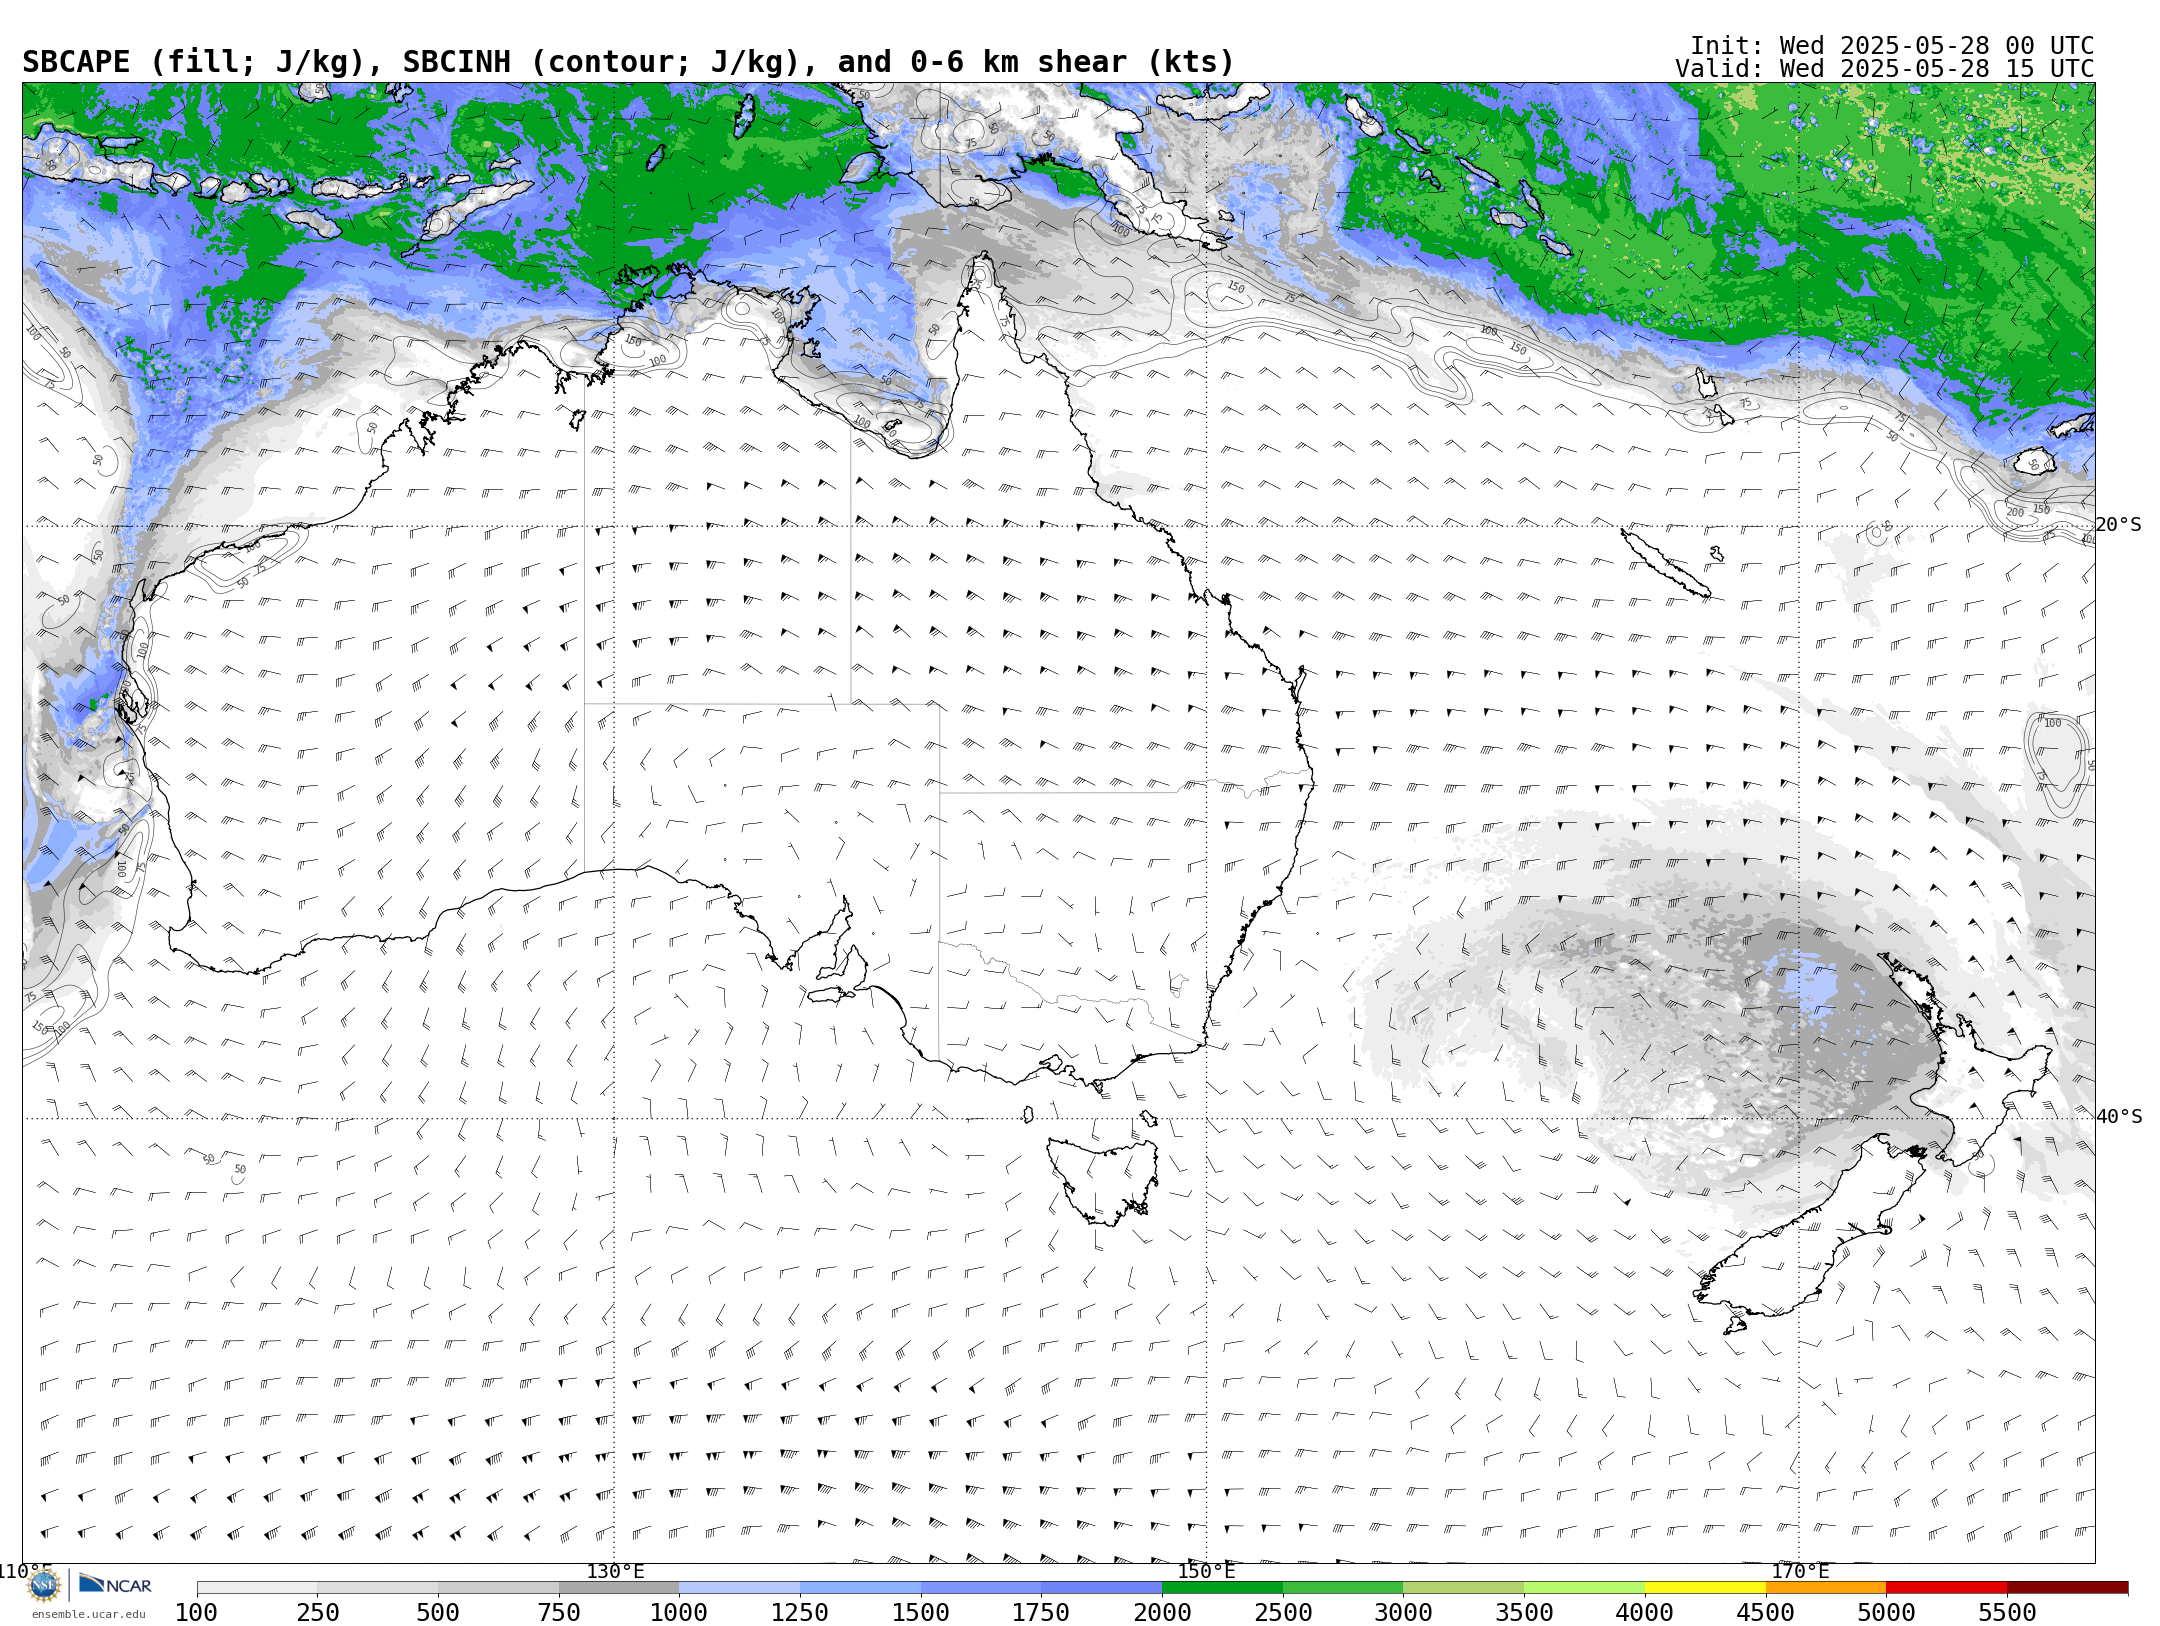Click the colorbar label 4500
2160x1626 pixels.
[1766, 1612]
